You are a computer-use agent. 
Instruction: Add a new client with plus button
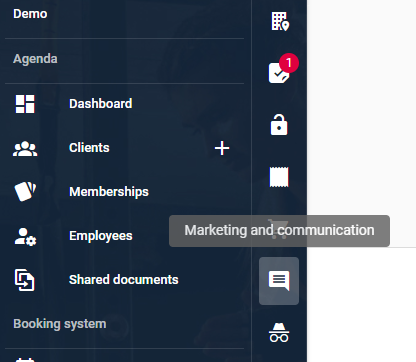tap(222, 148)
